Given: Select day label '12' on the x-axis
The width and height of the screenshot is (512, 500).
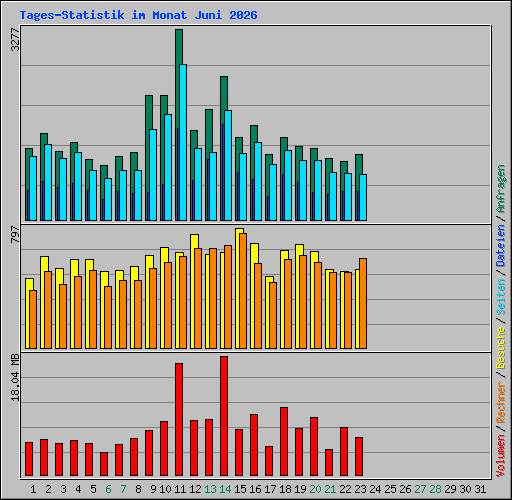Looking at the screenshot, I should click(x=195, y=489).
